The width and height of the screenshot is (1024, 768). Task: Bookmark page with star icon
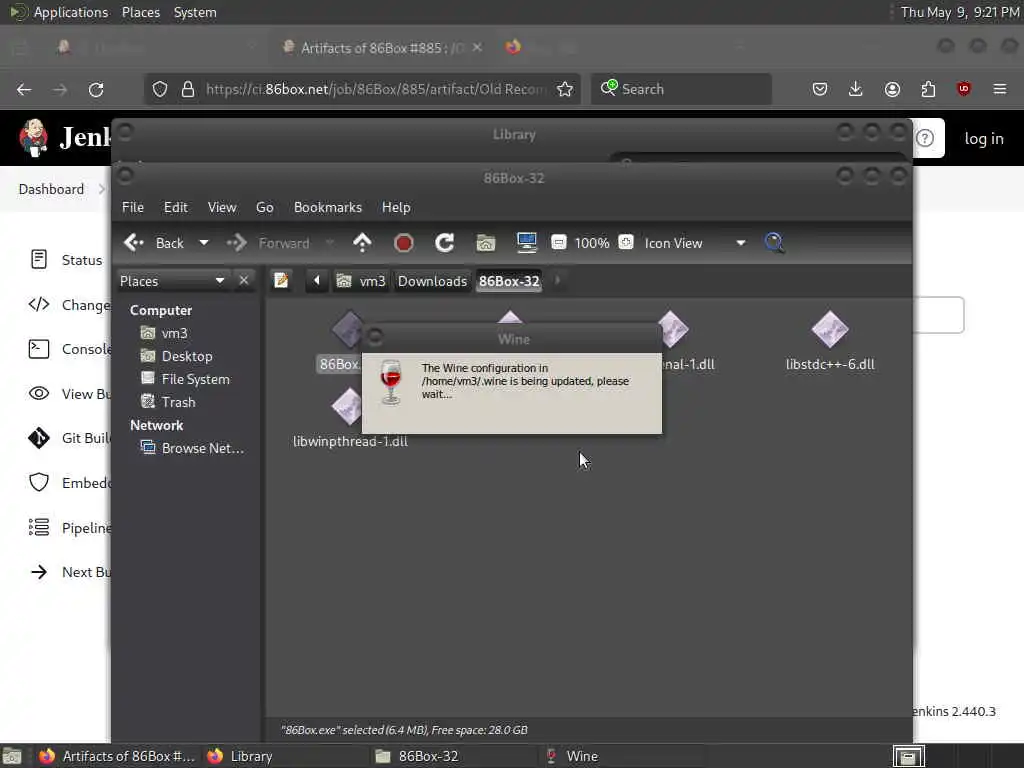click(565, 89)
